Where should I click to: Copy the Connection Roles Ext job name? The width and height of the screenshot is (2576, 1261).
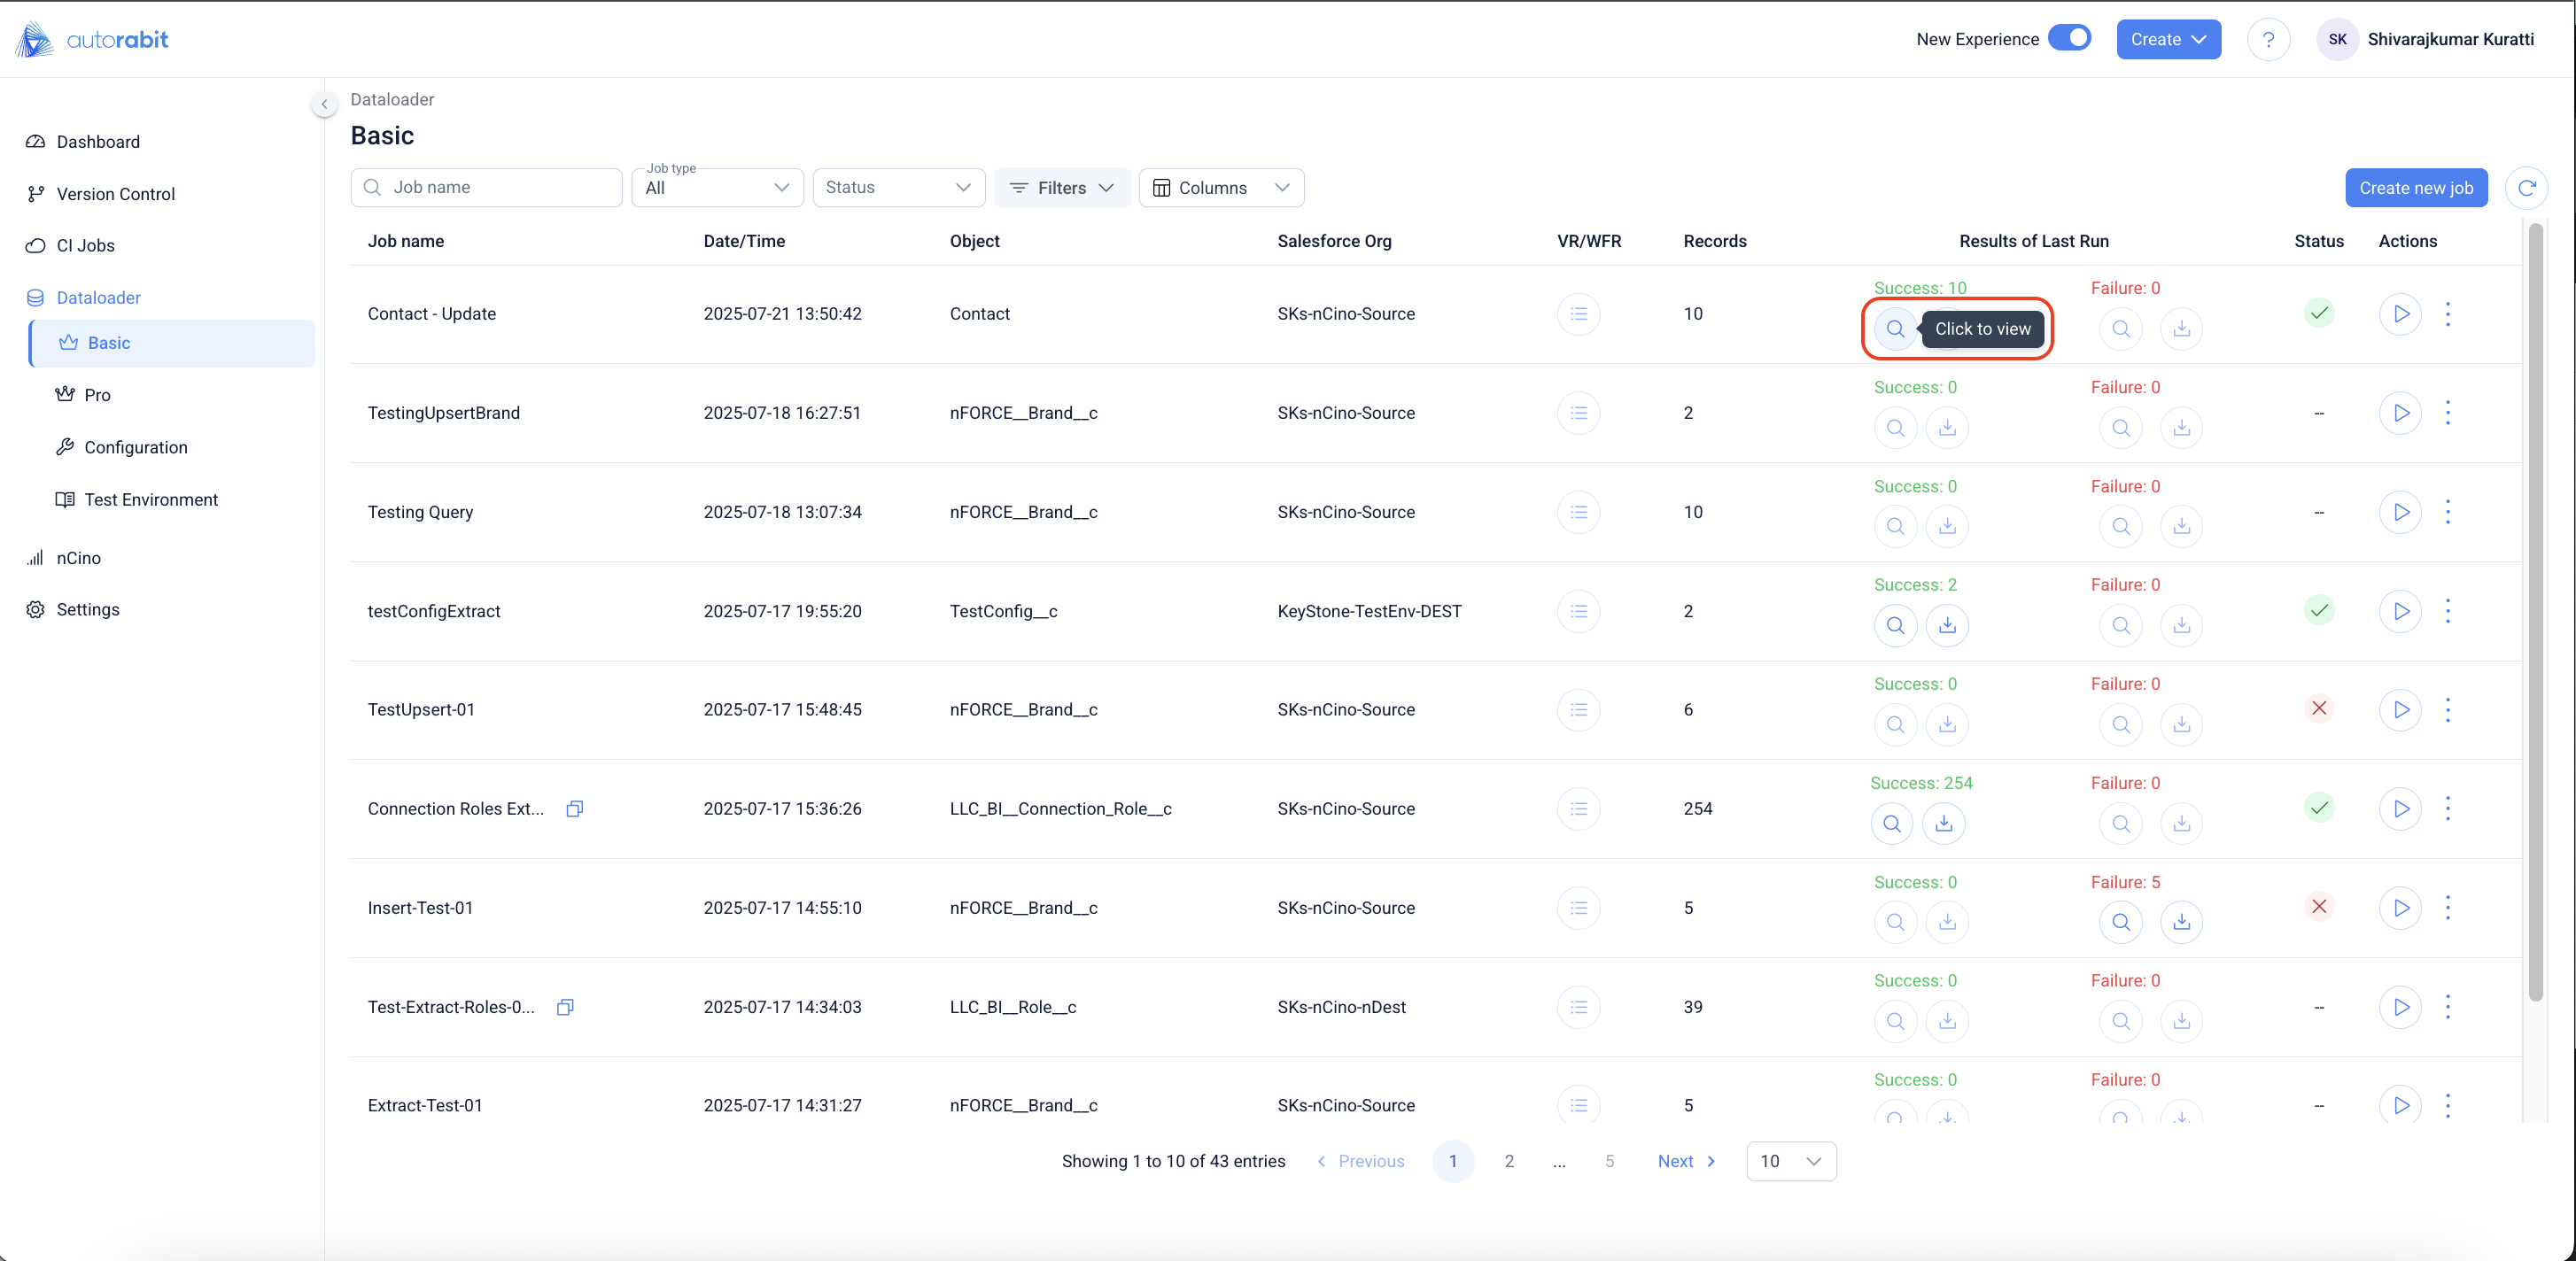coord(574,809)
